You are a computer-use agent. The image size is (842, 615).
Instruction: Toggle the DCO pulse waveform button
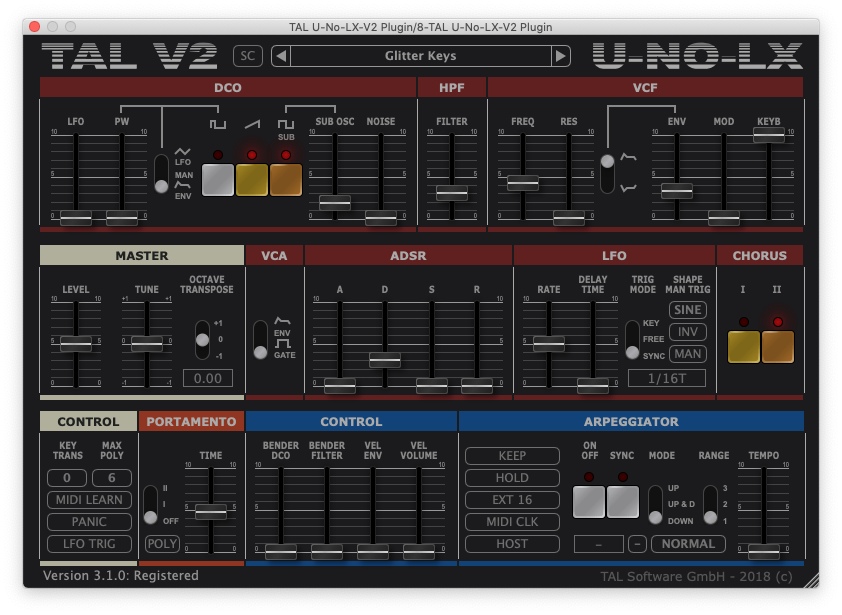click(217, 179)
